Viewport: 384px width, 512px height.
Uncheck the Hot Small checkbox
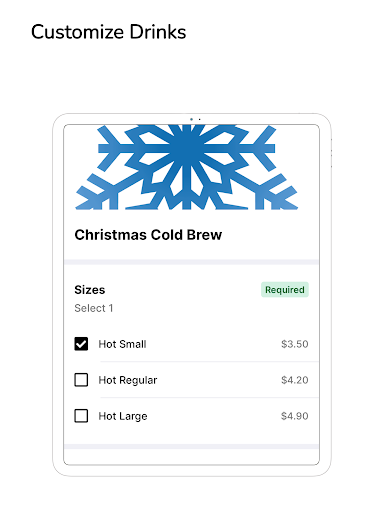(81, 344)
